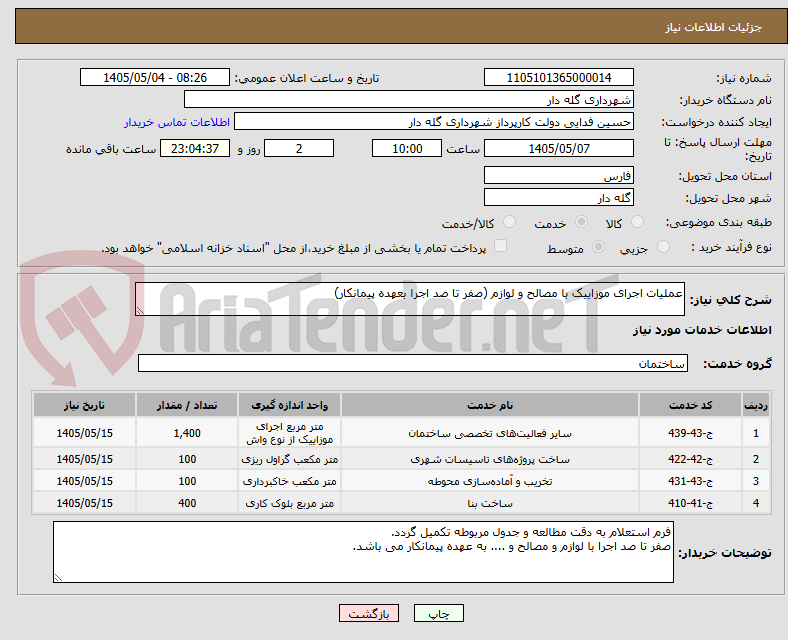This screenshot has width=788, height=640.
Task: Click the تاریخ نیاز column header
Action: click(84, 405)
